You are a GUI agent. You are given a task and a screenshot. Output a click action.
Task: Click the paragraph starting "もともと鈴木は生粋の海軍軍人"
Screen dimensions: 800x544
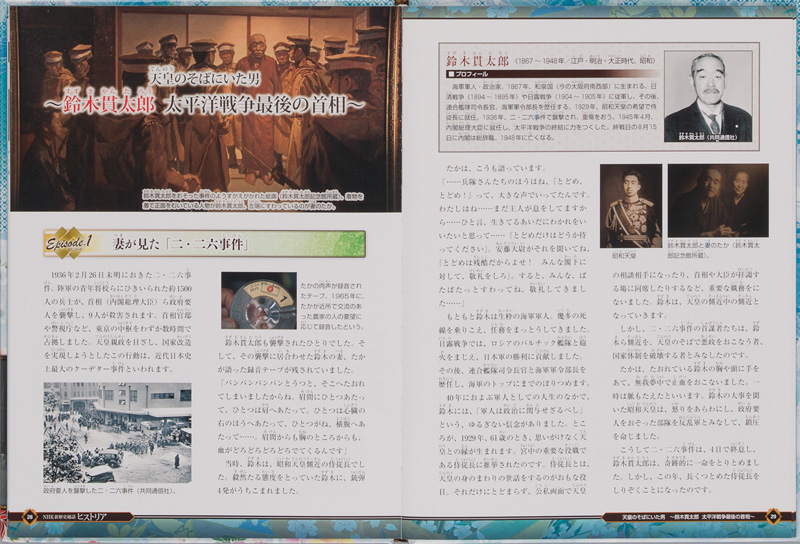513,350
